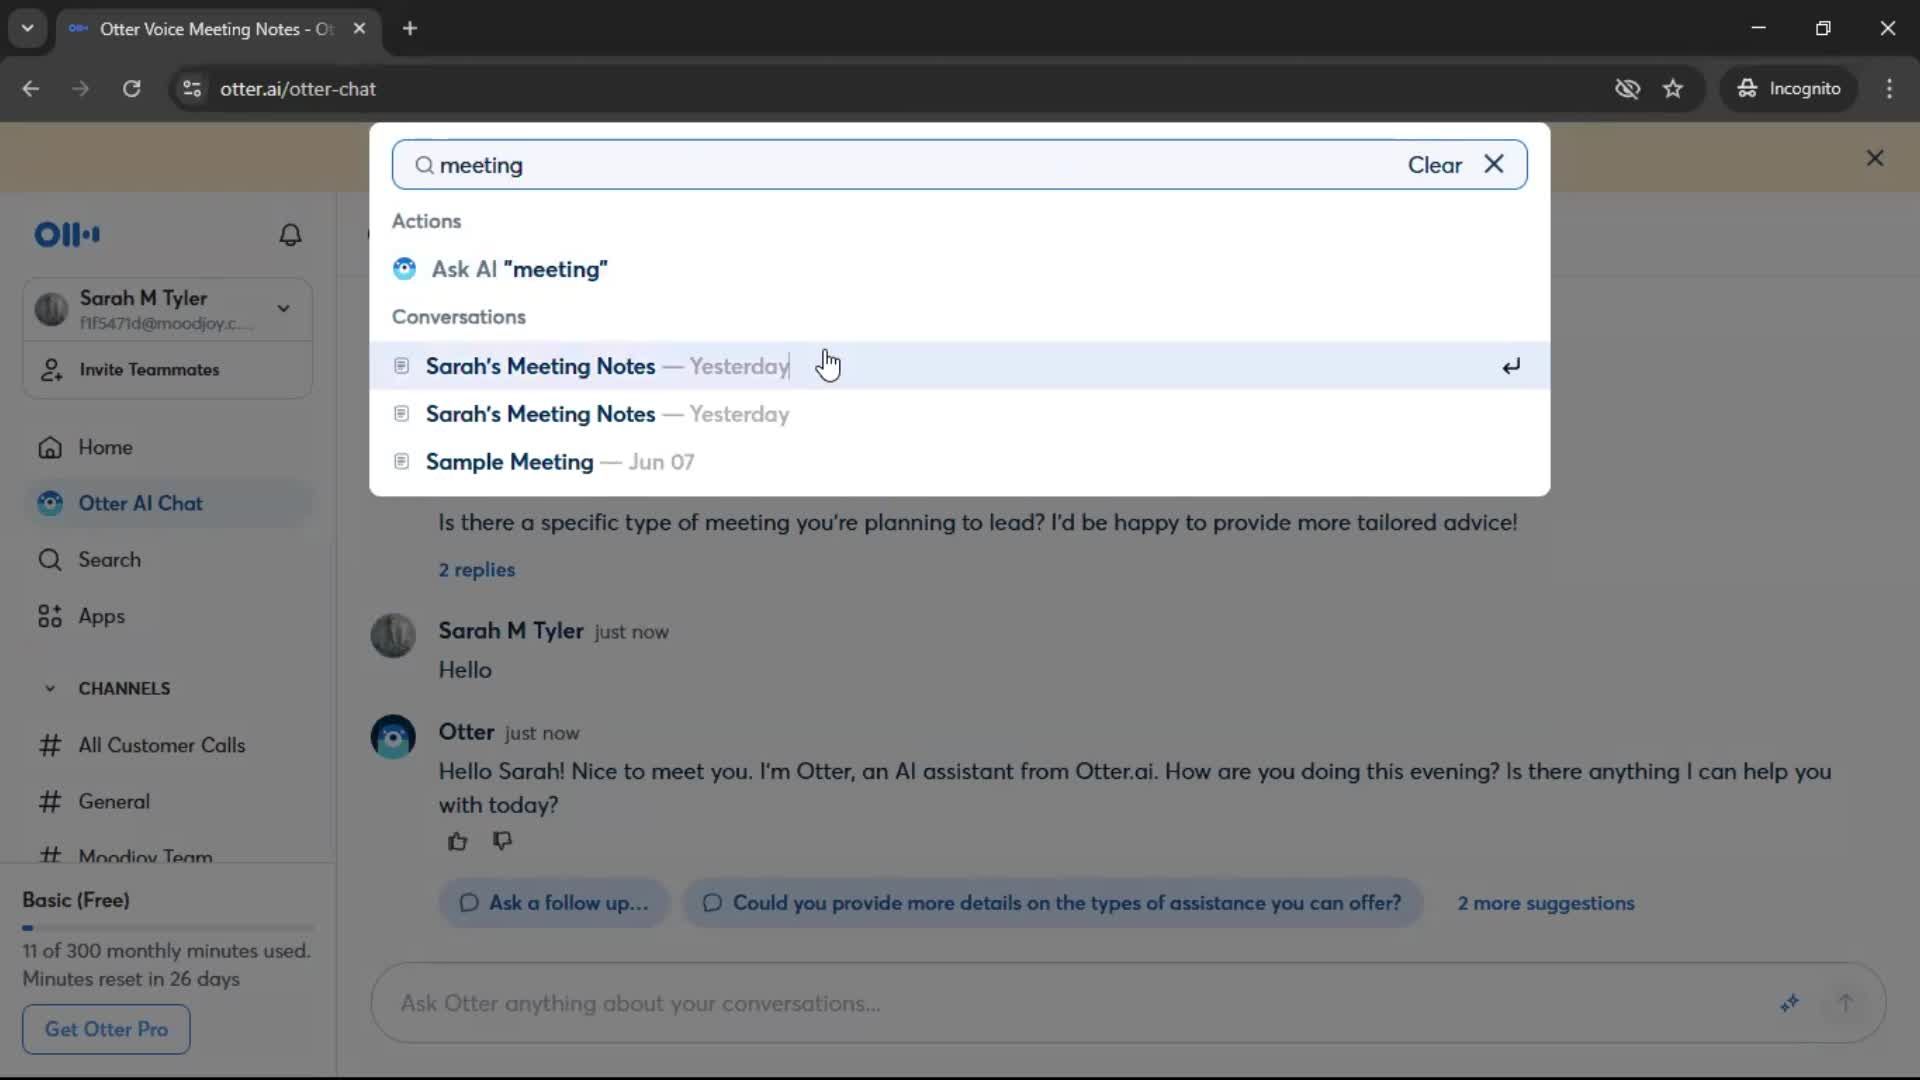The width and height of the screenshot is (1920, 1080).
Task: Close the Otter Voice Meeting Notes tab
Action: click(359, 29)
